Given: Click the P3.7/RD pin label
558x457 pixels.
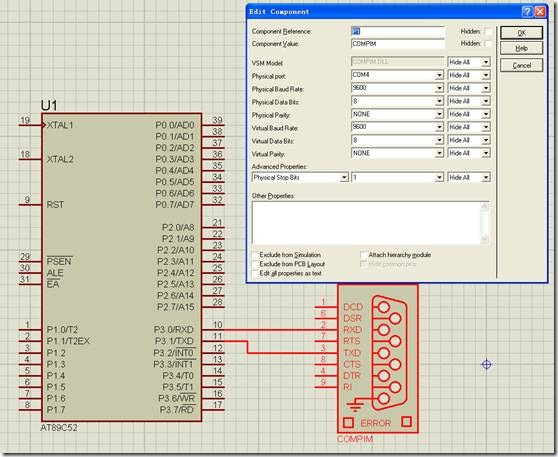Looking at the screenshot, I should click(177, 410).
